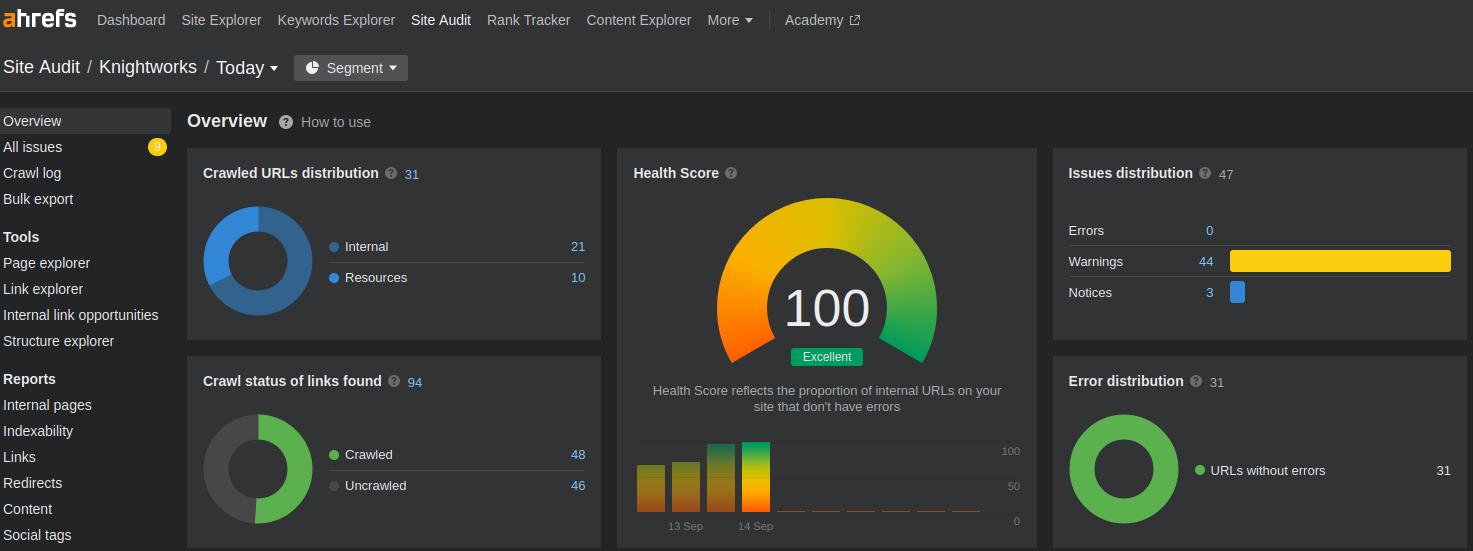Open the Today crawl dropdown
This screenshot has width=1473, height=551.
point(247,68)
